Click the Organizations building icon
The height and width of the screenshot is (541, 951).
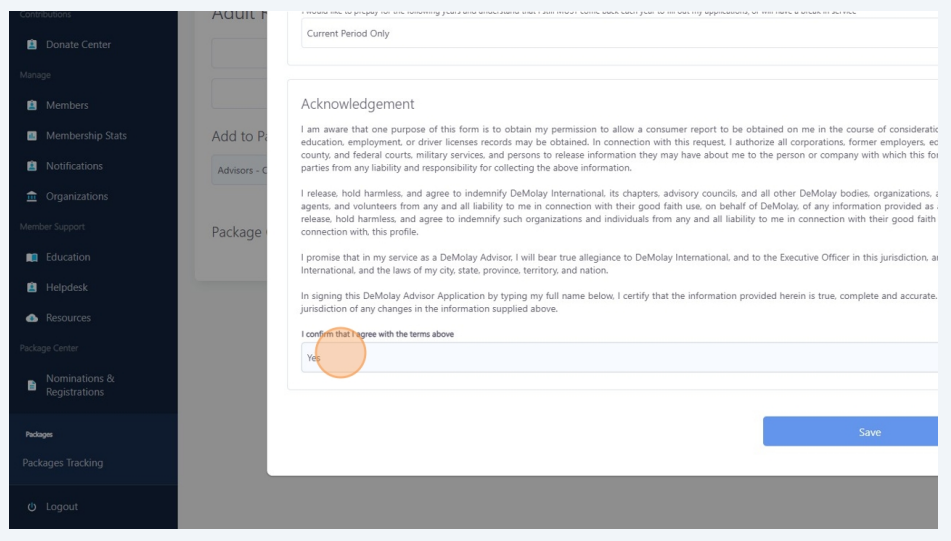(x=32, y=196)
